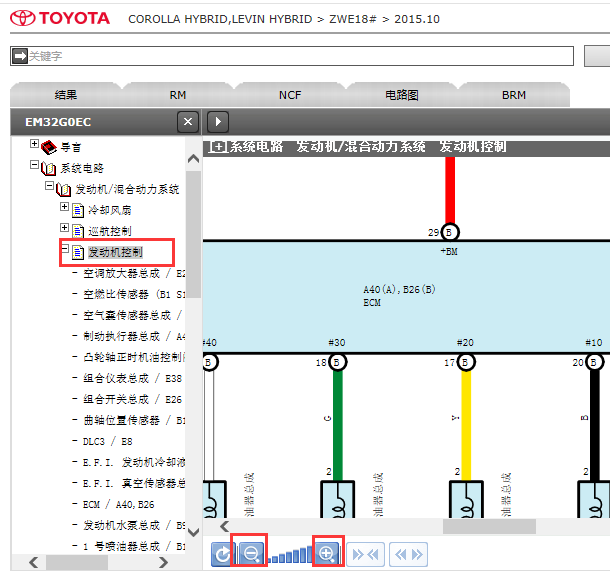Collapse the 系统电路 tree node
Image resolution: width=610 pixels, height=579 pixels.
(34, 165)
